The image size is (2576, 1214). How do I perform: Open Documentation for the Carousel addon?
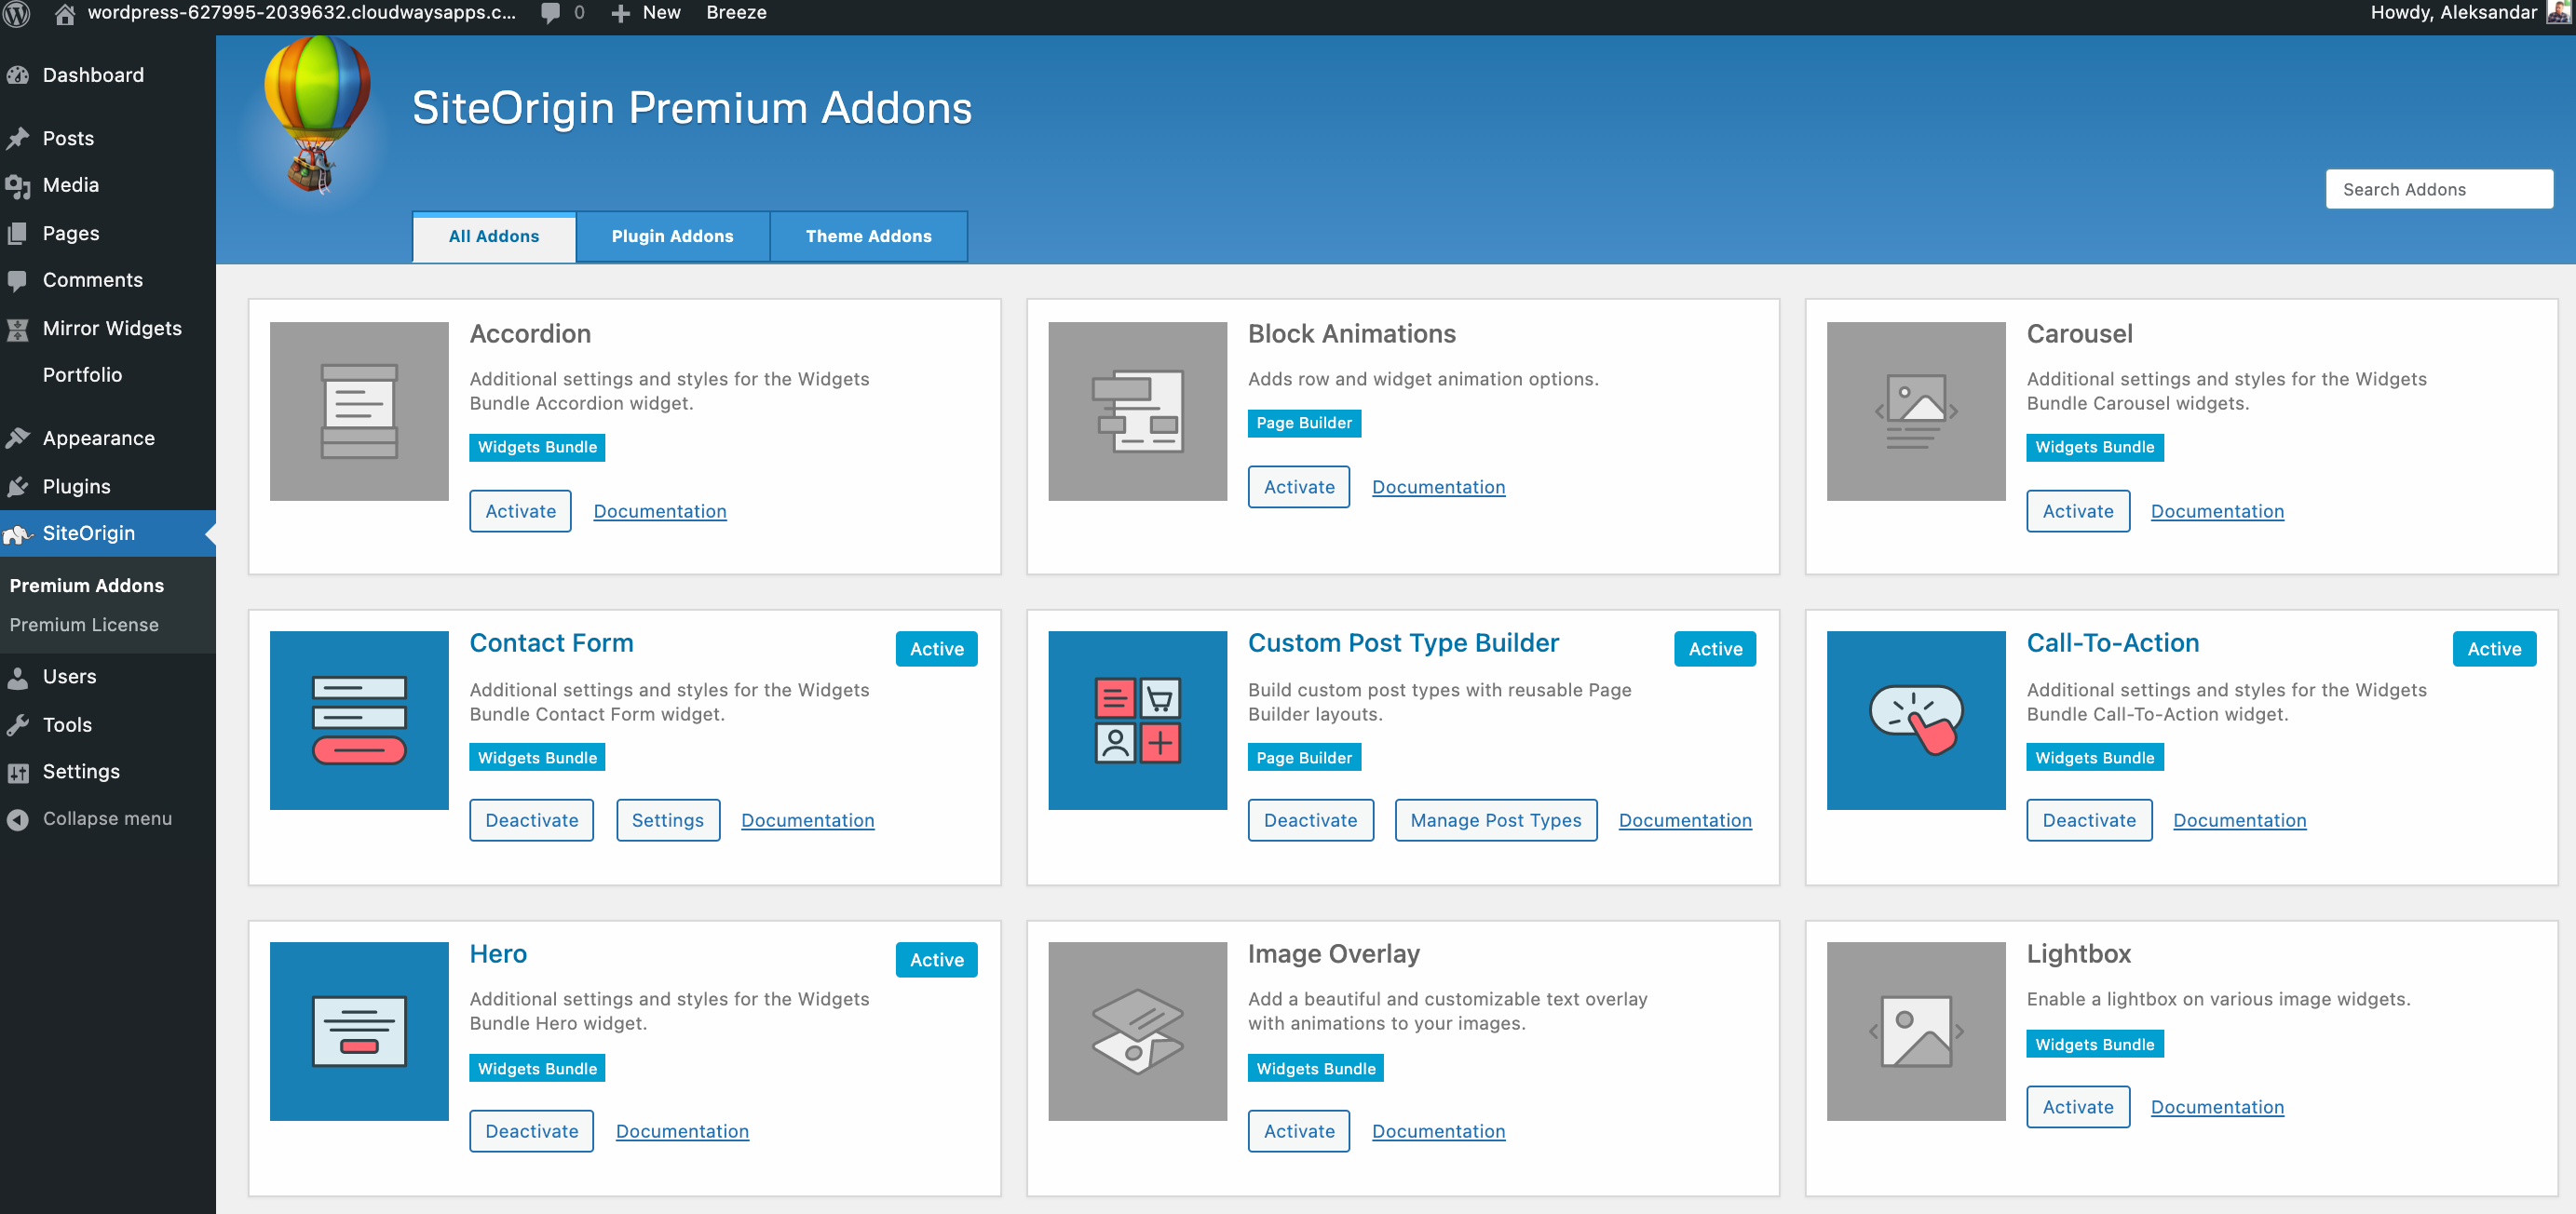click(x=2217, y=511)
